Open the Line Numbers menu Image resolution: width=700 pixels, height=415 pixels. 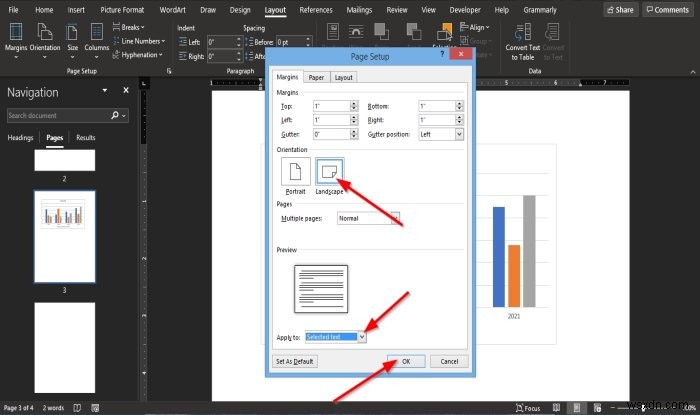click(139, 41)
